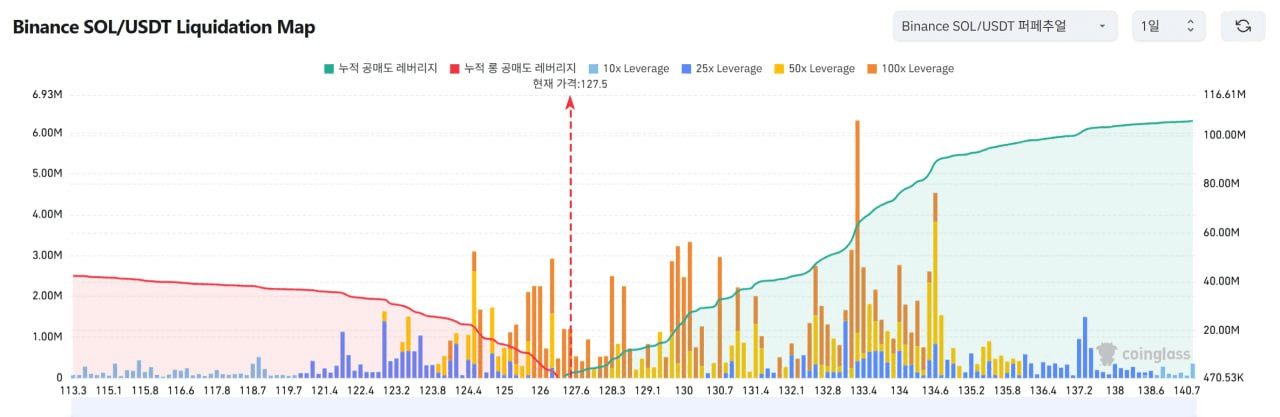The height and width of the screenshot is (417, 1280).
Task: Click the Binance SOL/USDT Liquidation Map title
Action: pyautogui.click(x=164, y=27)
